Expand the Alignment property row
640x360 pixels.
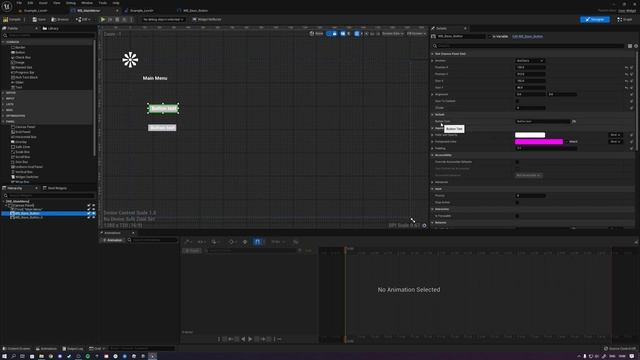pyautogui.click(x=432, y=94)
